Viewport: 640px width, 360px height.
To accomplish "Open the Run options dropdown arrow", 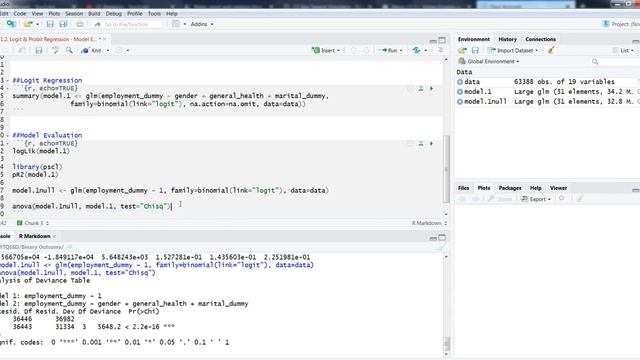I will click(x=401, y=51).
